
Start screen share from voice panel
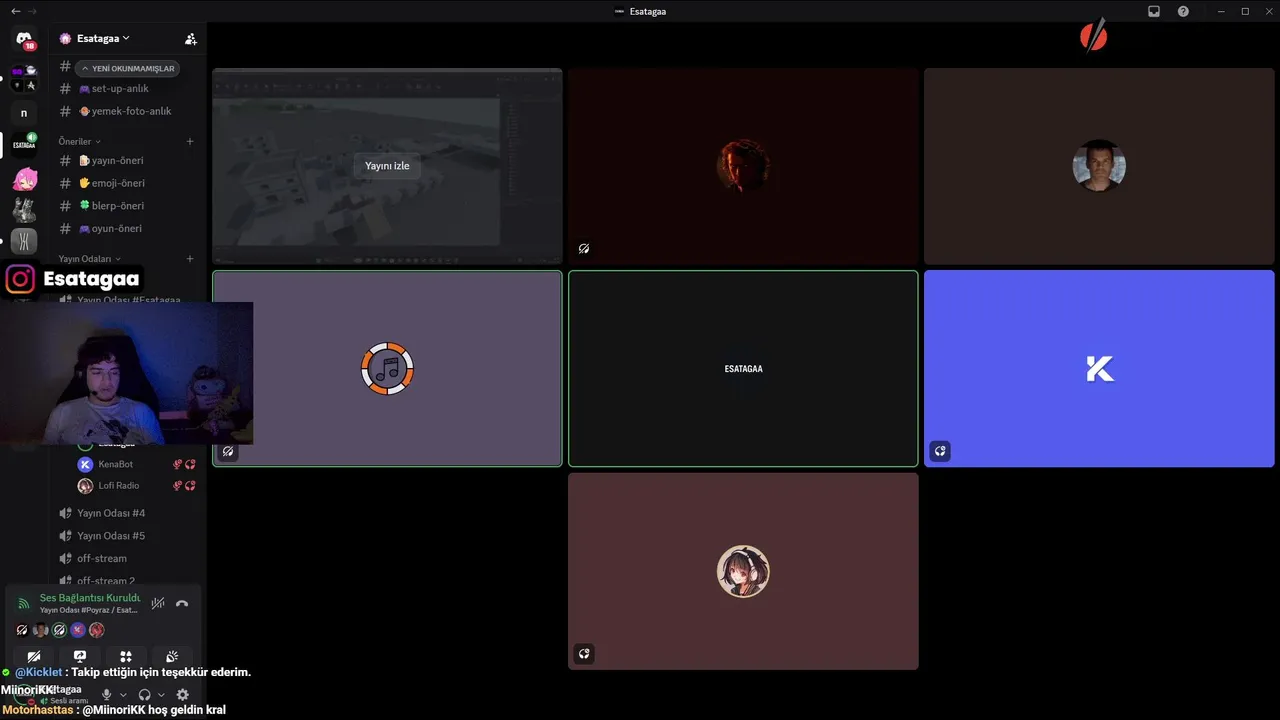coord(80,657)
